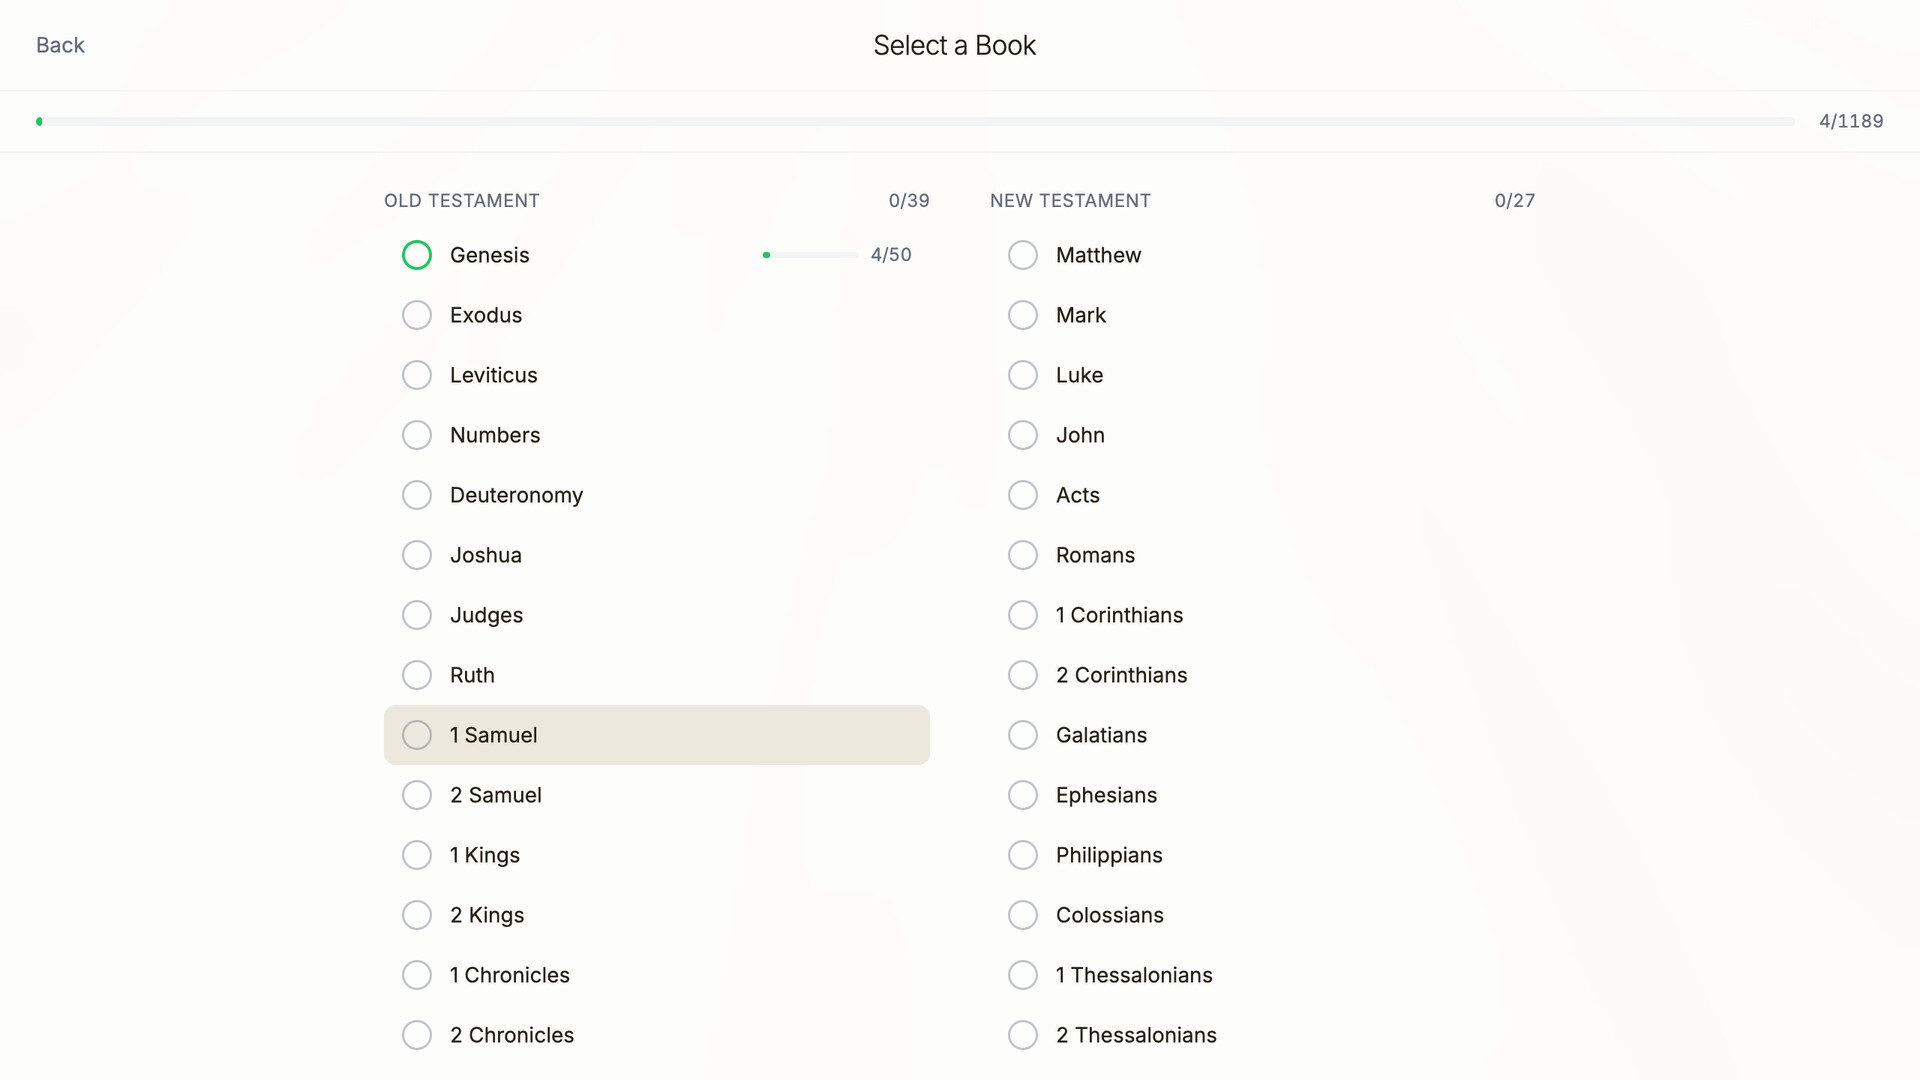Toggle the 2 Chronicles completion circle

417,1035
